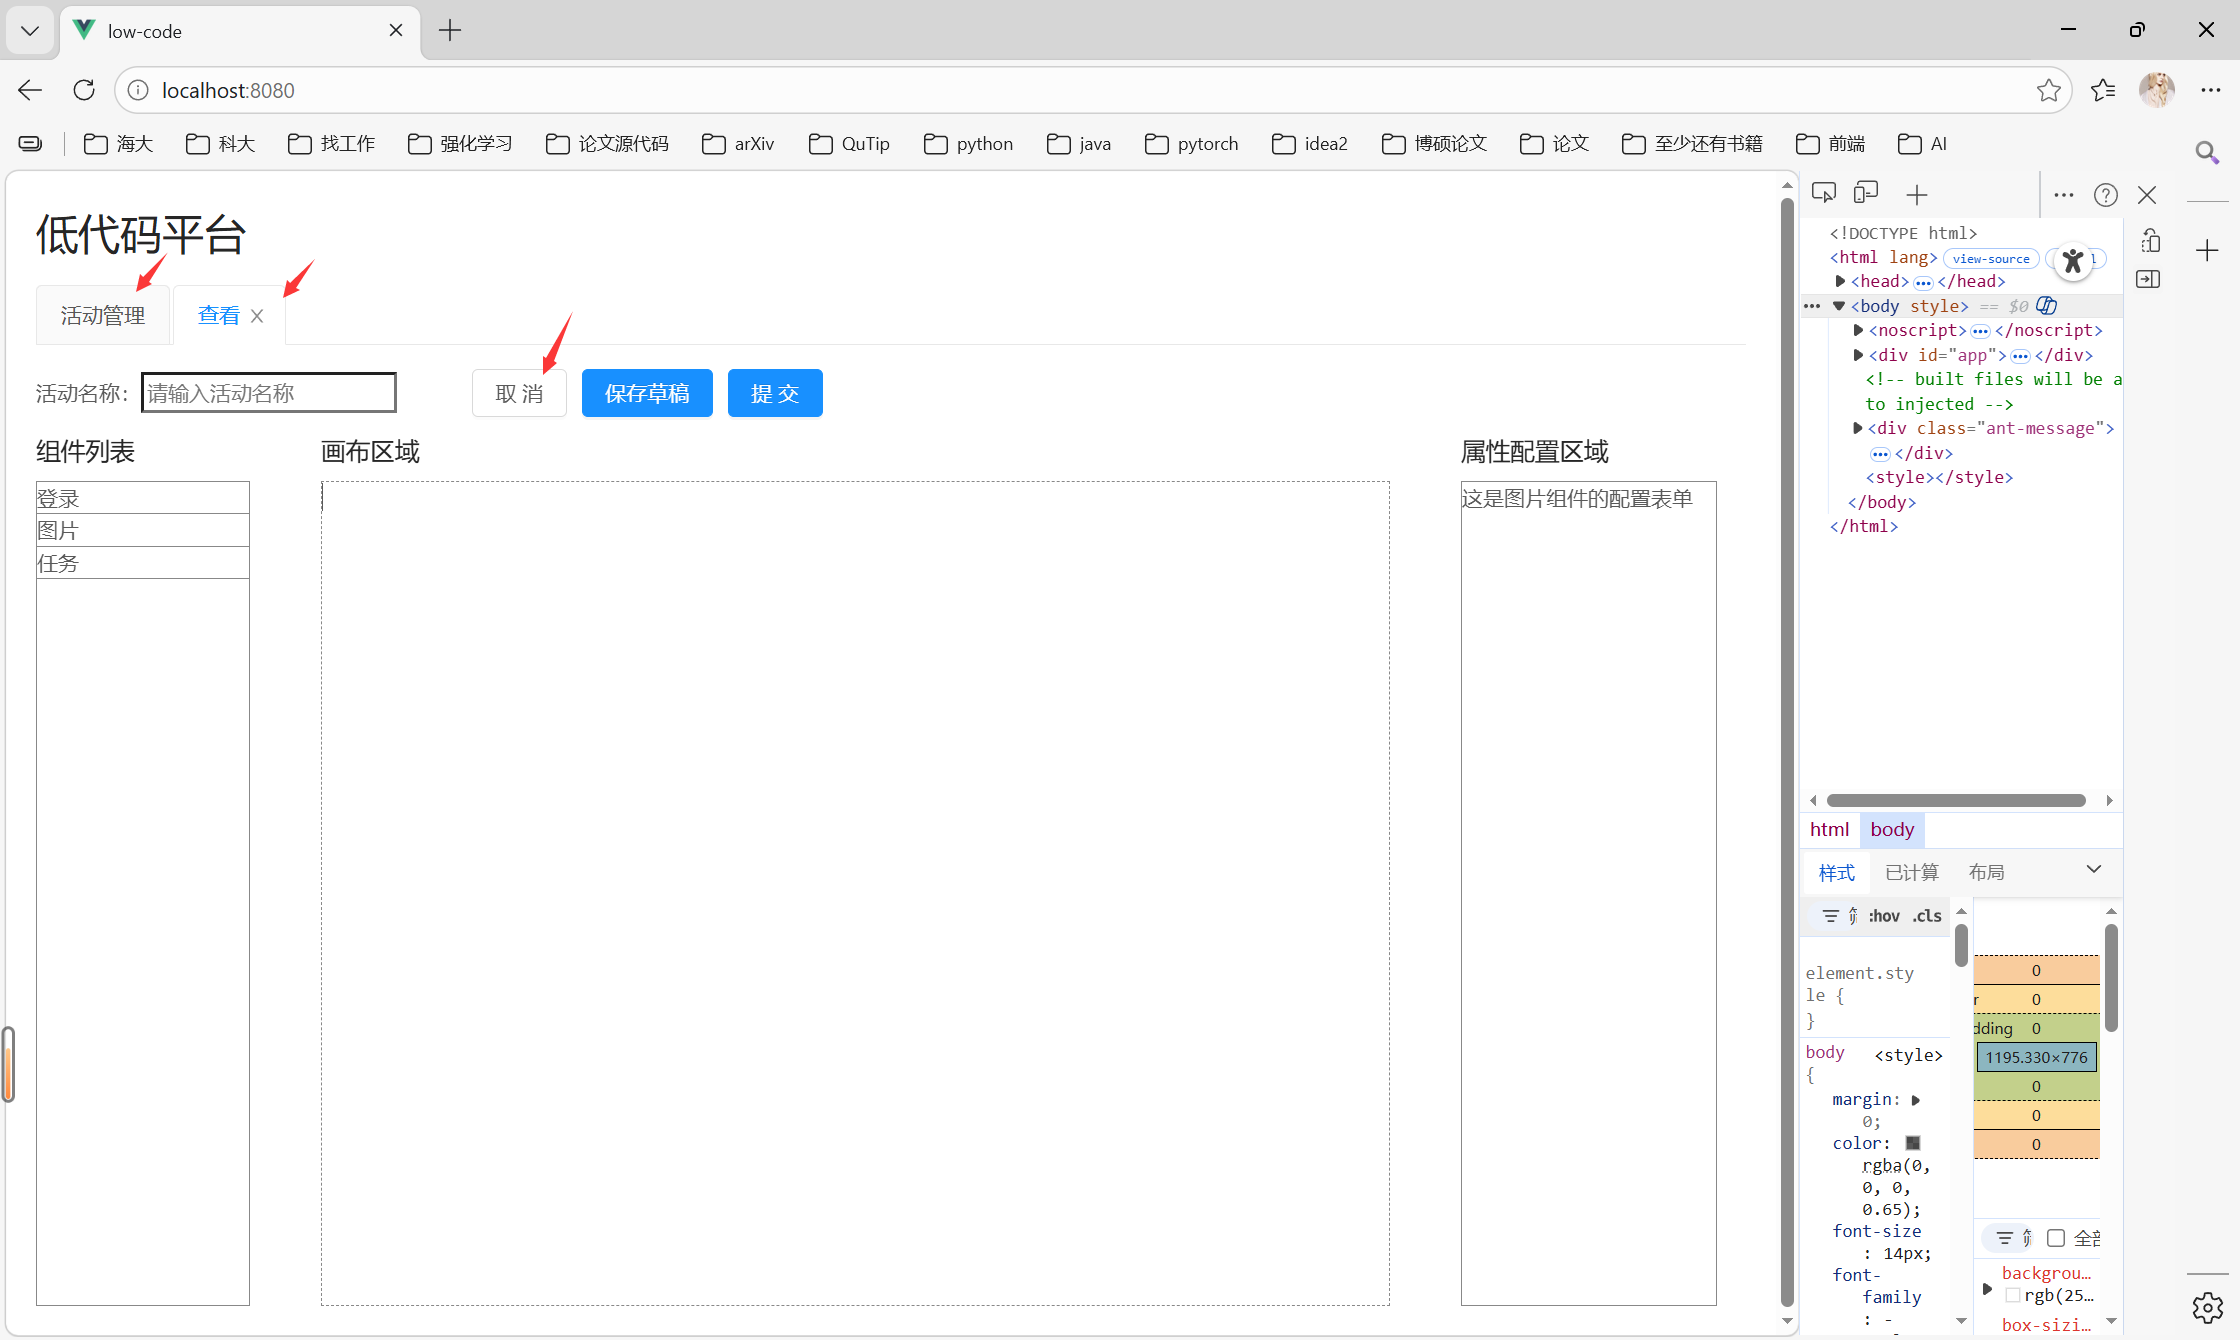Toggle the .cls class editor

click(x=1927, y=916)
